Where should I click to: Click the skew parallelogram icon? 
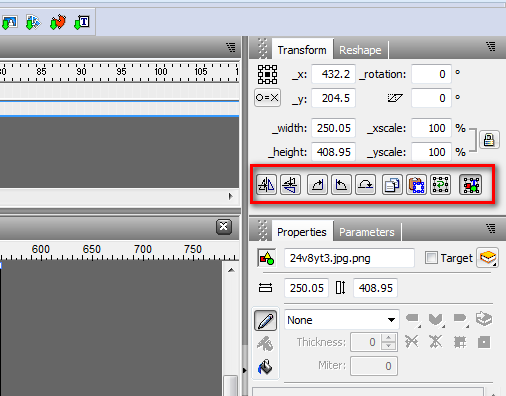[x=395, y=98]
